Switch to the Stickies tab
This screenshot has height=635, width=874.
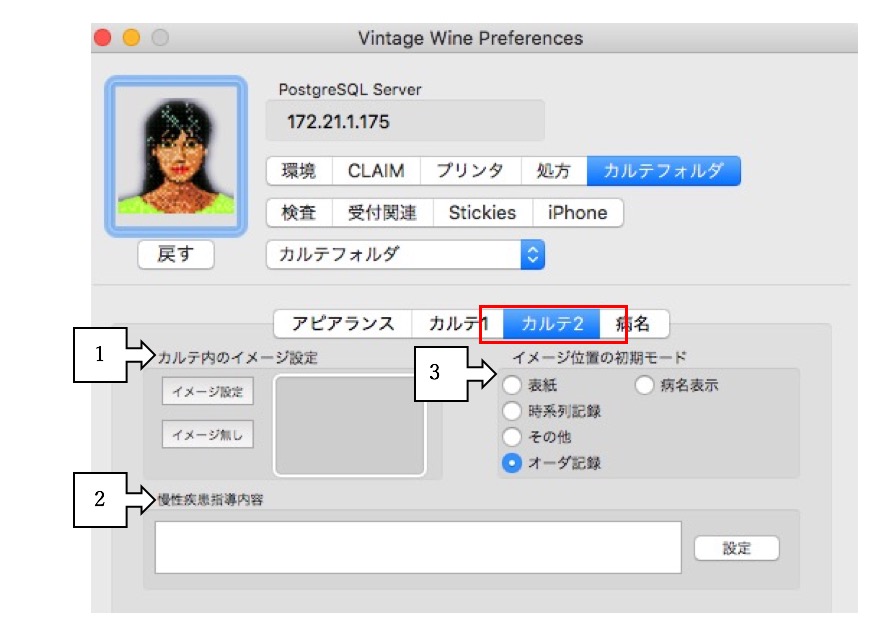click(x=482, y=213)
